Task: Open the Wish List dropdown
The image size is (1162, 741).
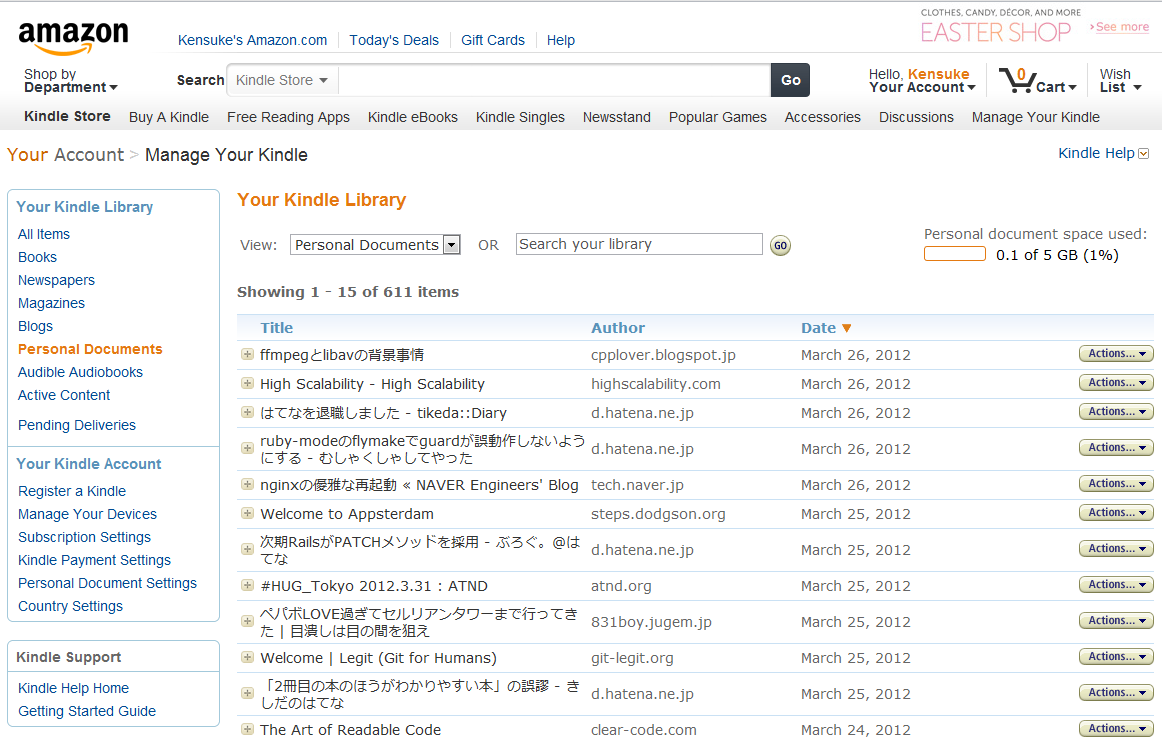Action: pos(1120,81)
